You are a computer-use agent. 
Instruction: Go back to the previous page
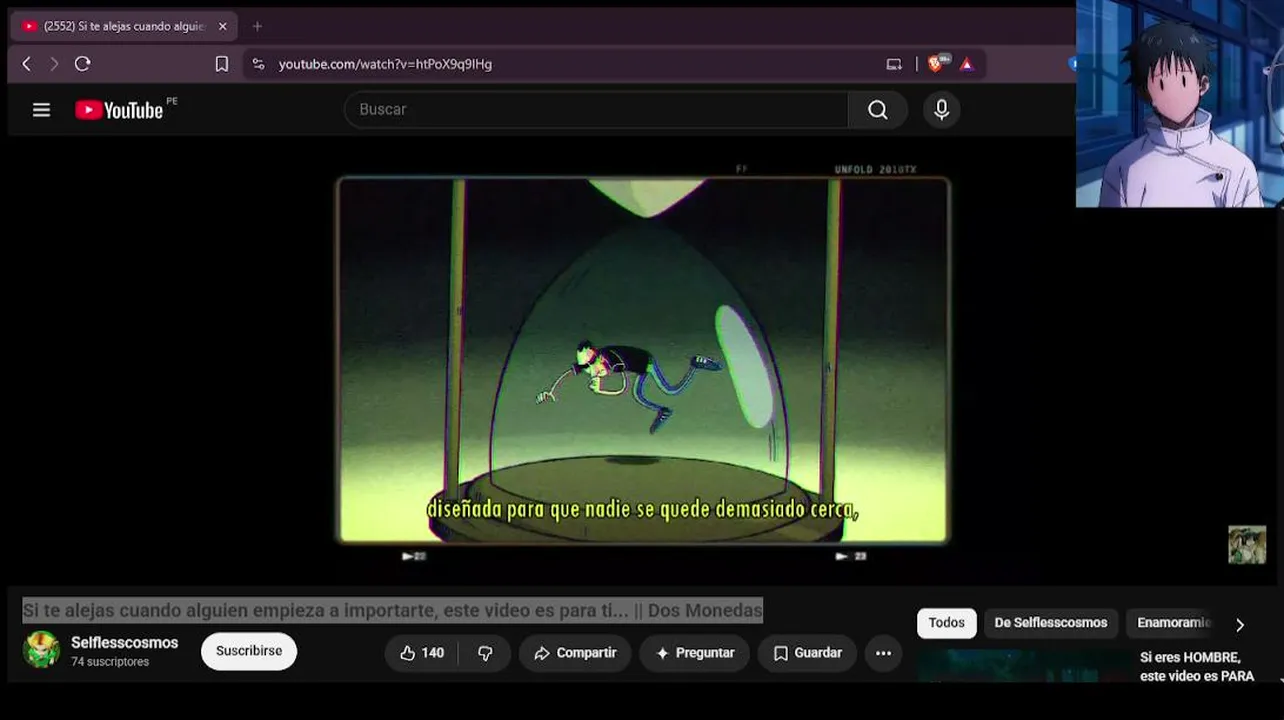point(27,64)
